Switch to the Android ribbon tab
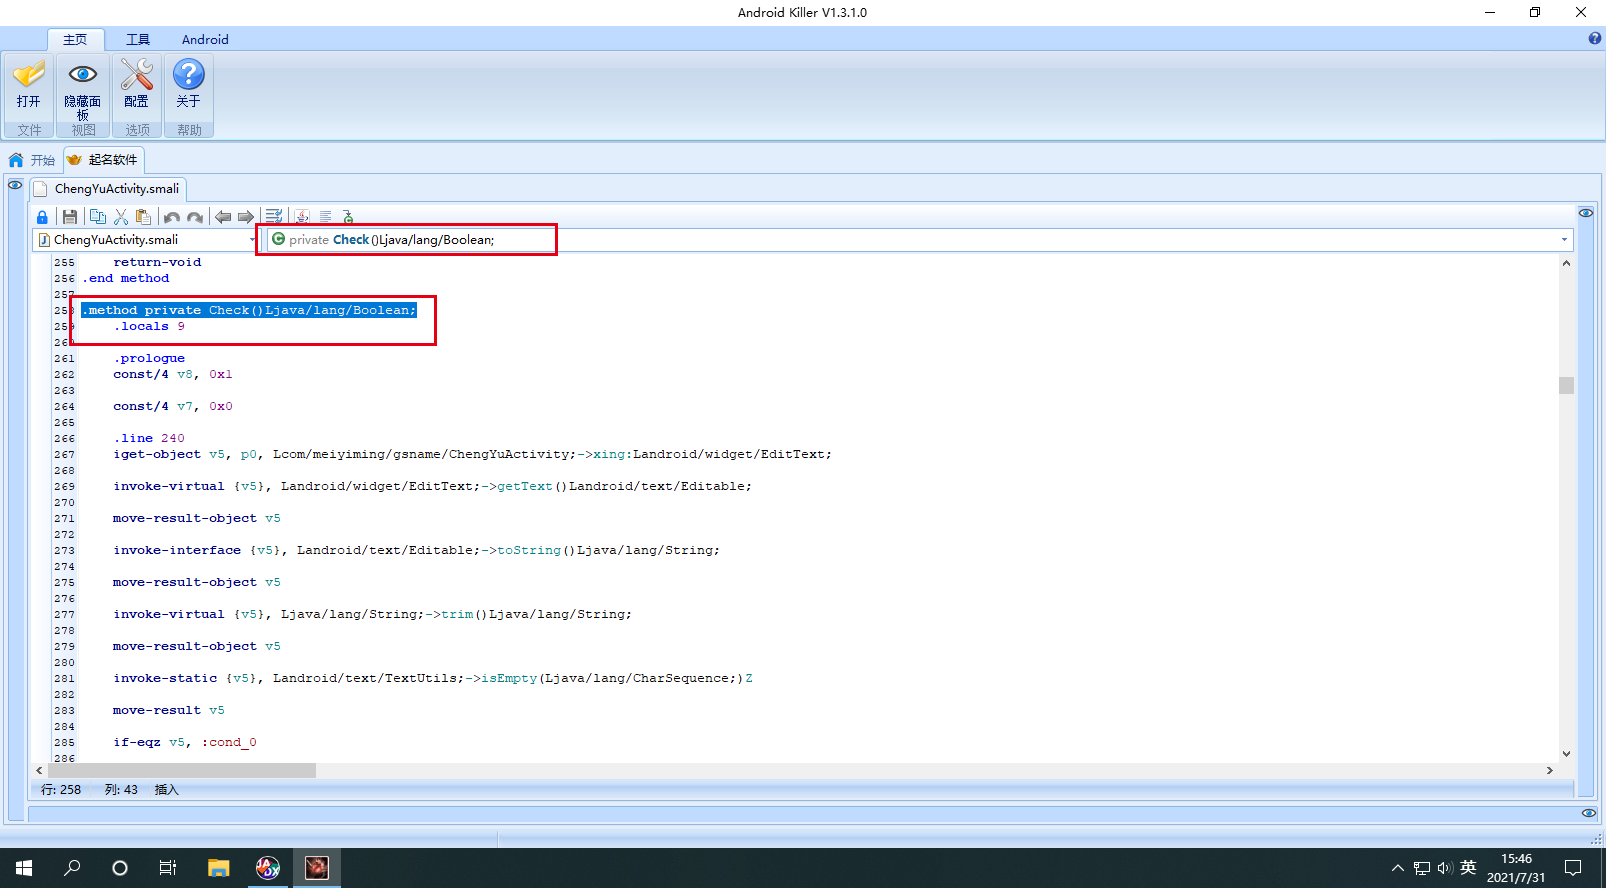 point(205,39)
